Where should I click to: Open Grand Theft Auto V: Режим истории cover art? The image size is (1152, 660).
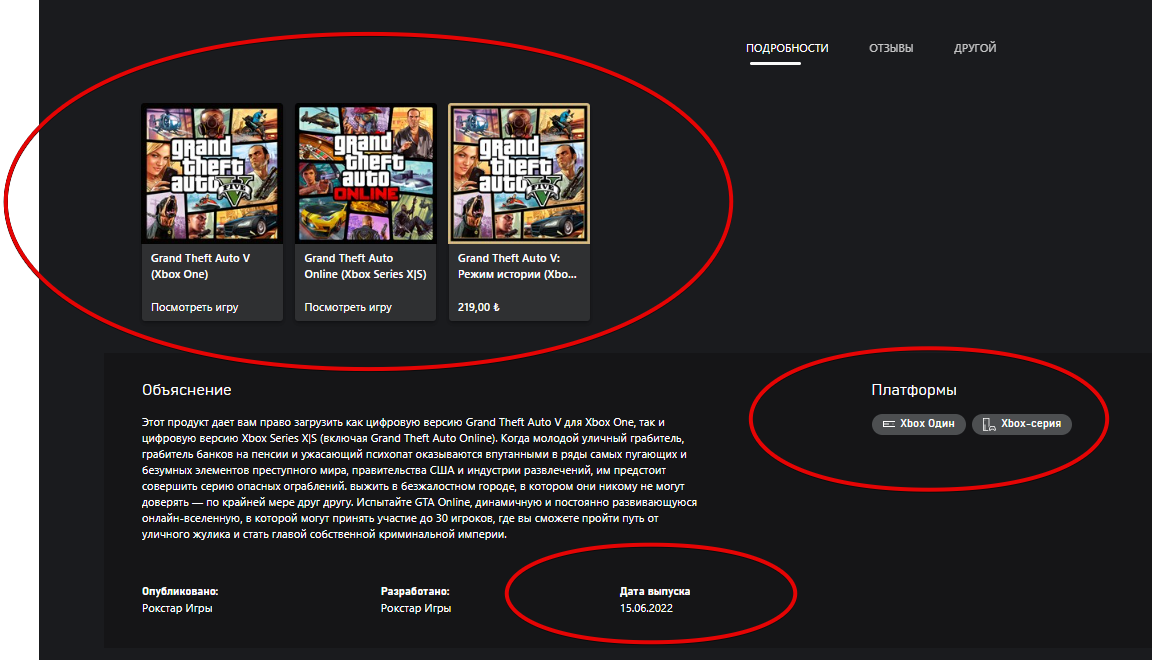(x=519, y=173)
